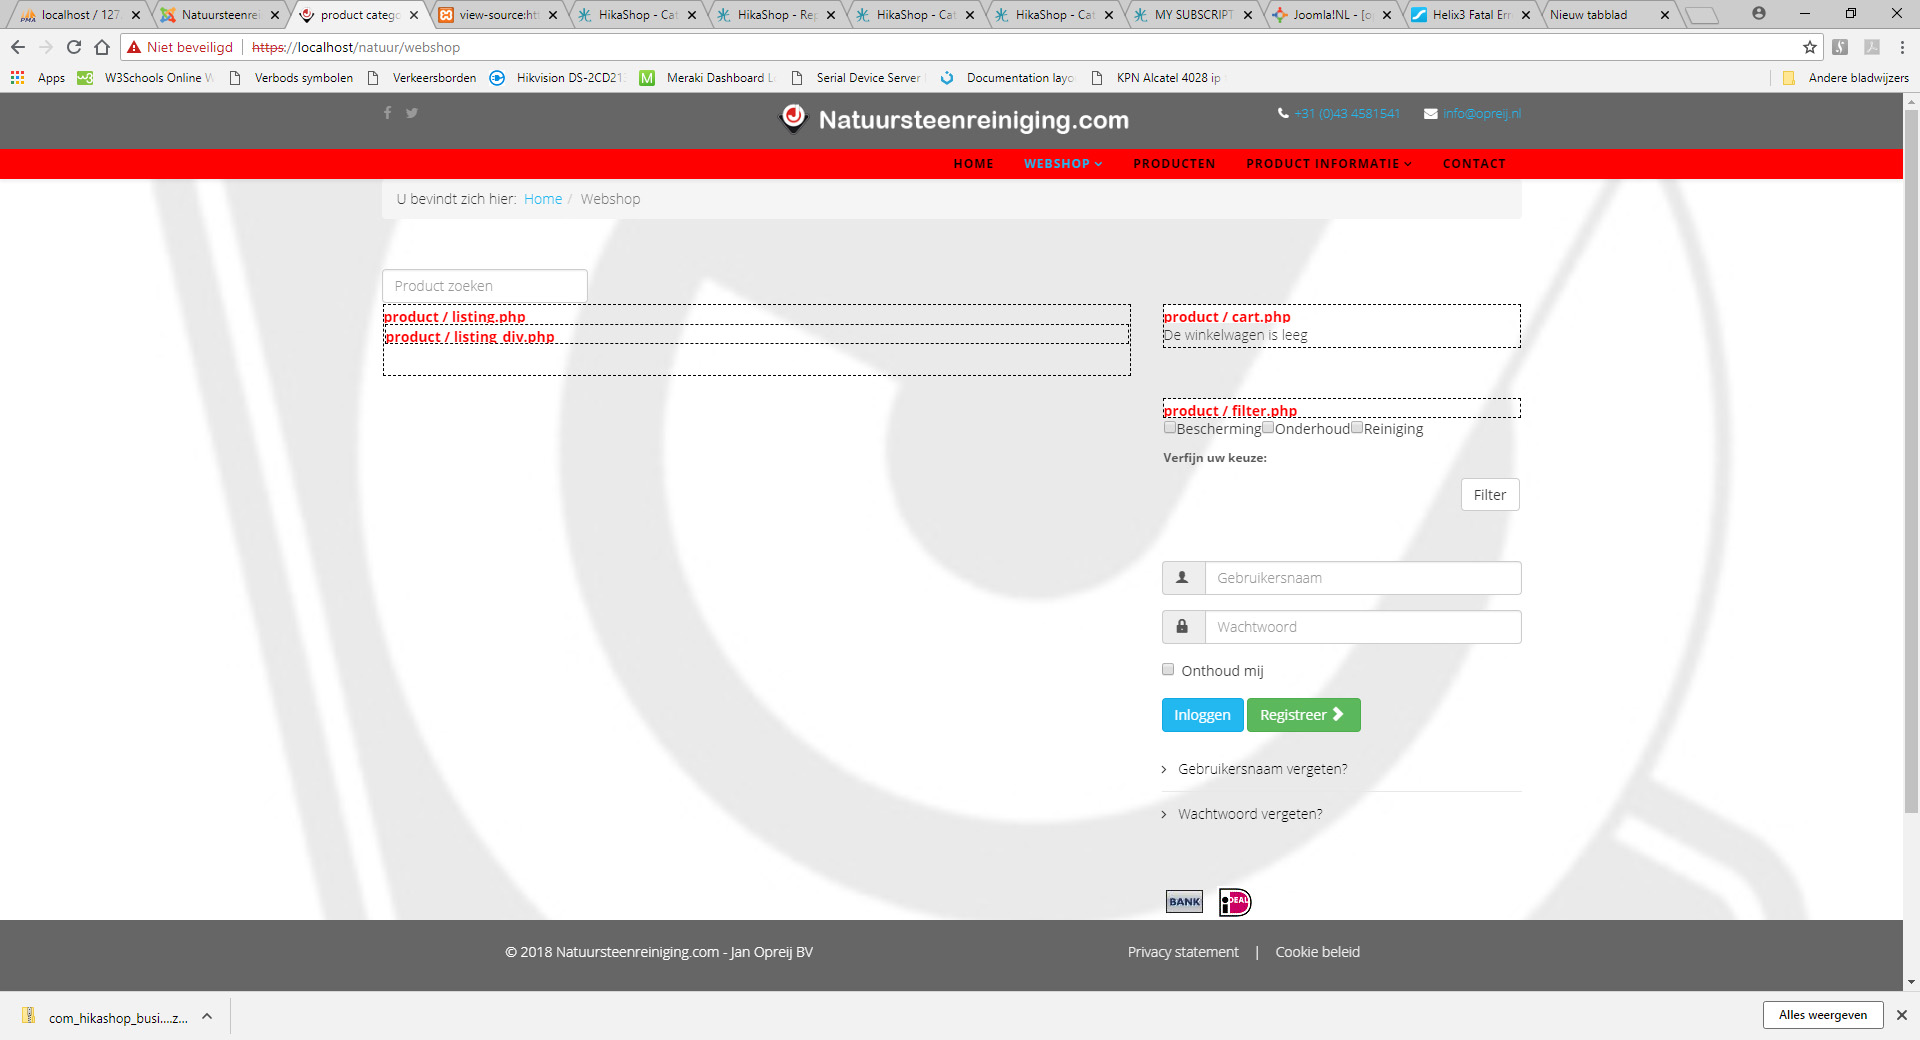1920x1040 pixels.
Task: Open the Documentation layo bookmark
Action: (x=1007, y=77)
